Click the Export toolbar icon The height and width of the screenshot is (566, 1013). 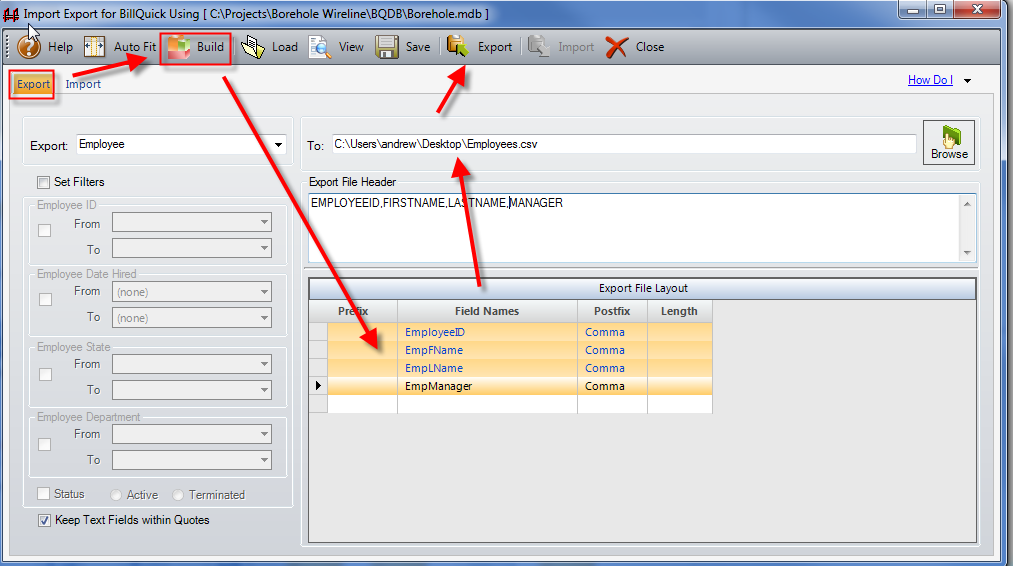tap(458, 47)
